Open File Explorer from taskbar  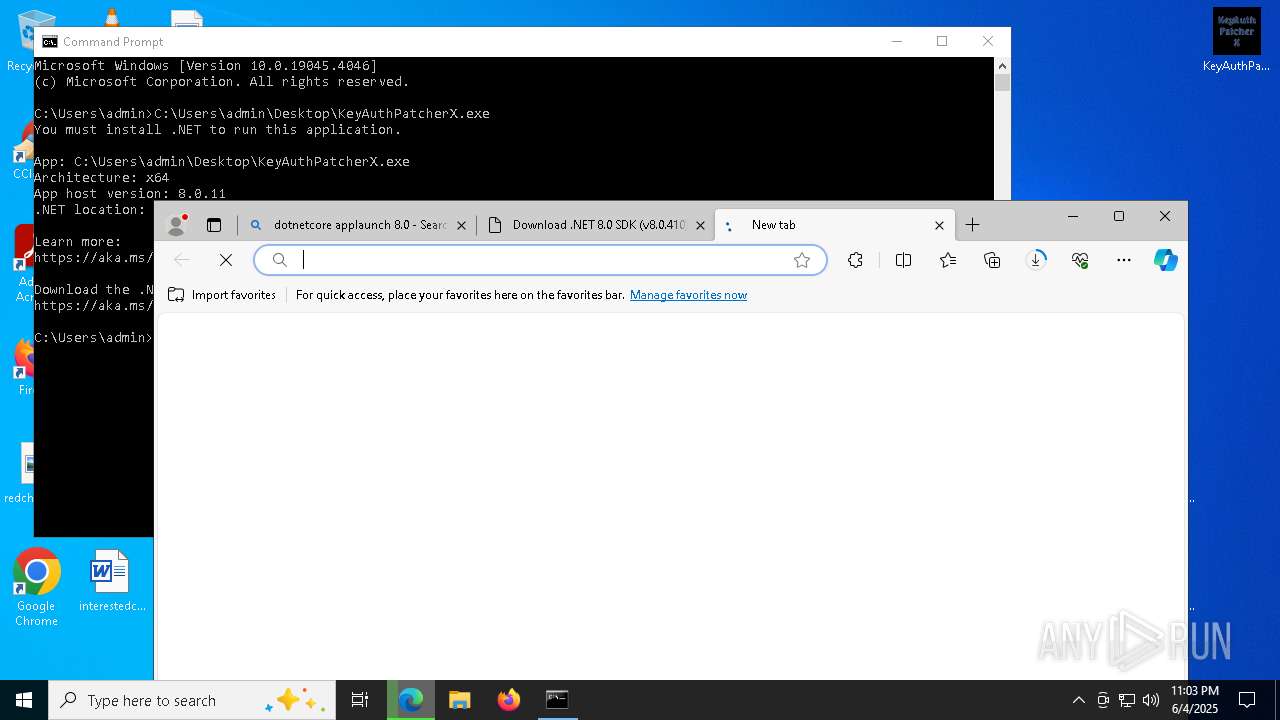[460, 700]
